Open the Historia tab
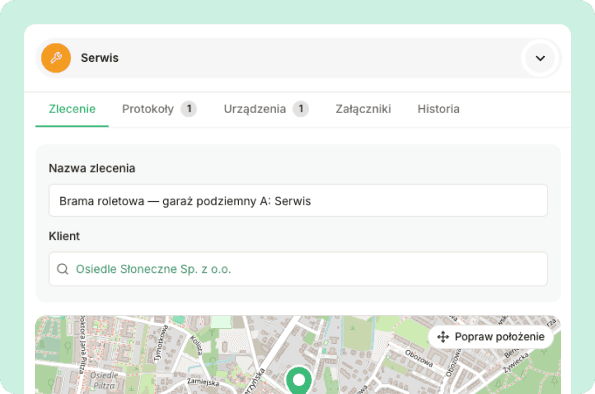Screen dimensions: 595x394 438,109
